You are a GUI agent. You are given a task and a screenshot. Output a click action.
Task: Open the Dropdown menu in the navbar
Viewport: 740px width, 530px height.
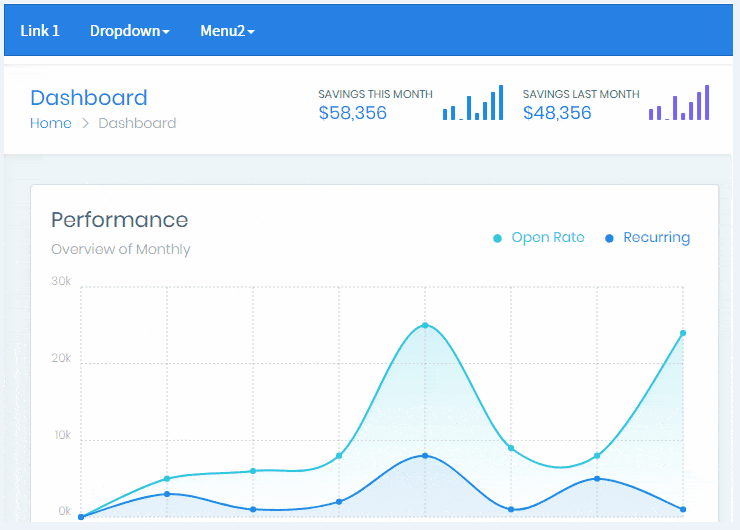point(129,31)
